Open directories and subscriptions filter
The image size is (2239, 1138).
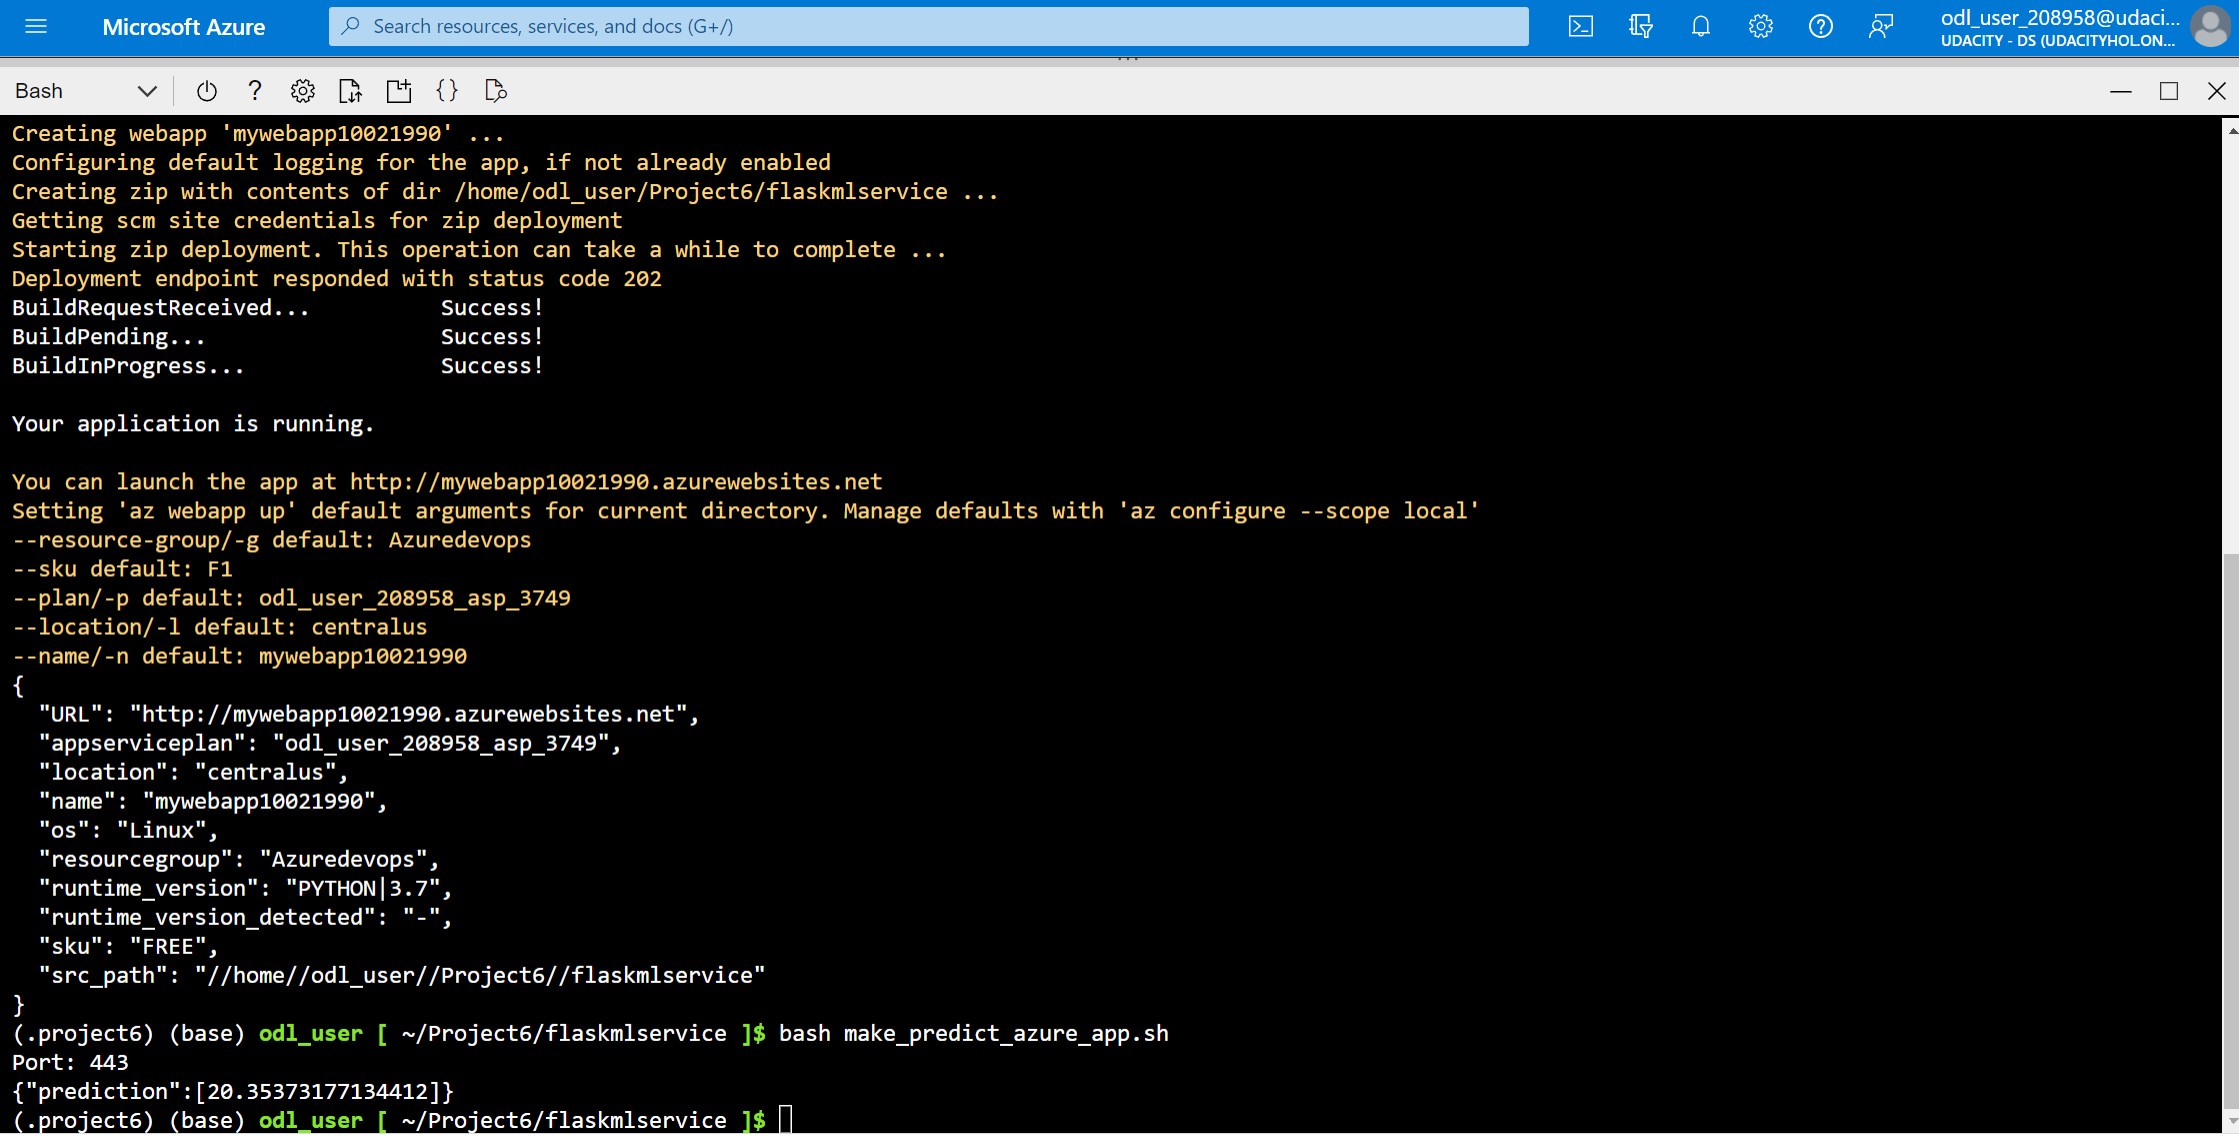(1640, 27)
